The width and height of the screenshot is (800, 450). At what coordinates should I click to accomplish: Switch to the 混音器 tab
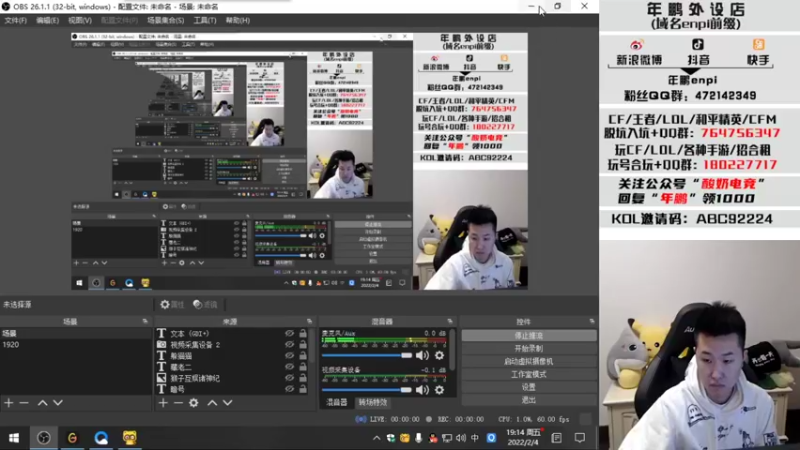click(x=336, y=403)
